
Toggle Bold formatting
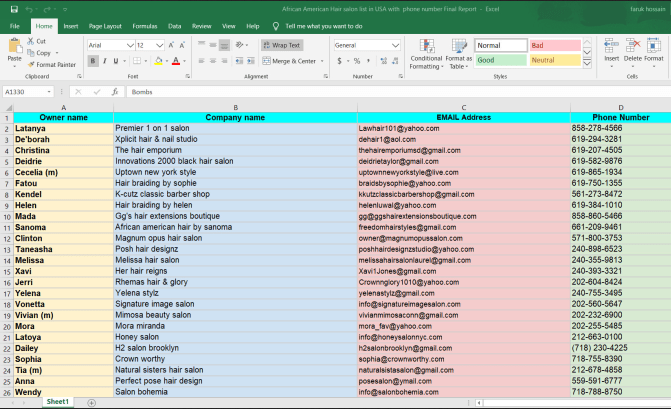click(x=93, y=61)
